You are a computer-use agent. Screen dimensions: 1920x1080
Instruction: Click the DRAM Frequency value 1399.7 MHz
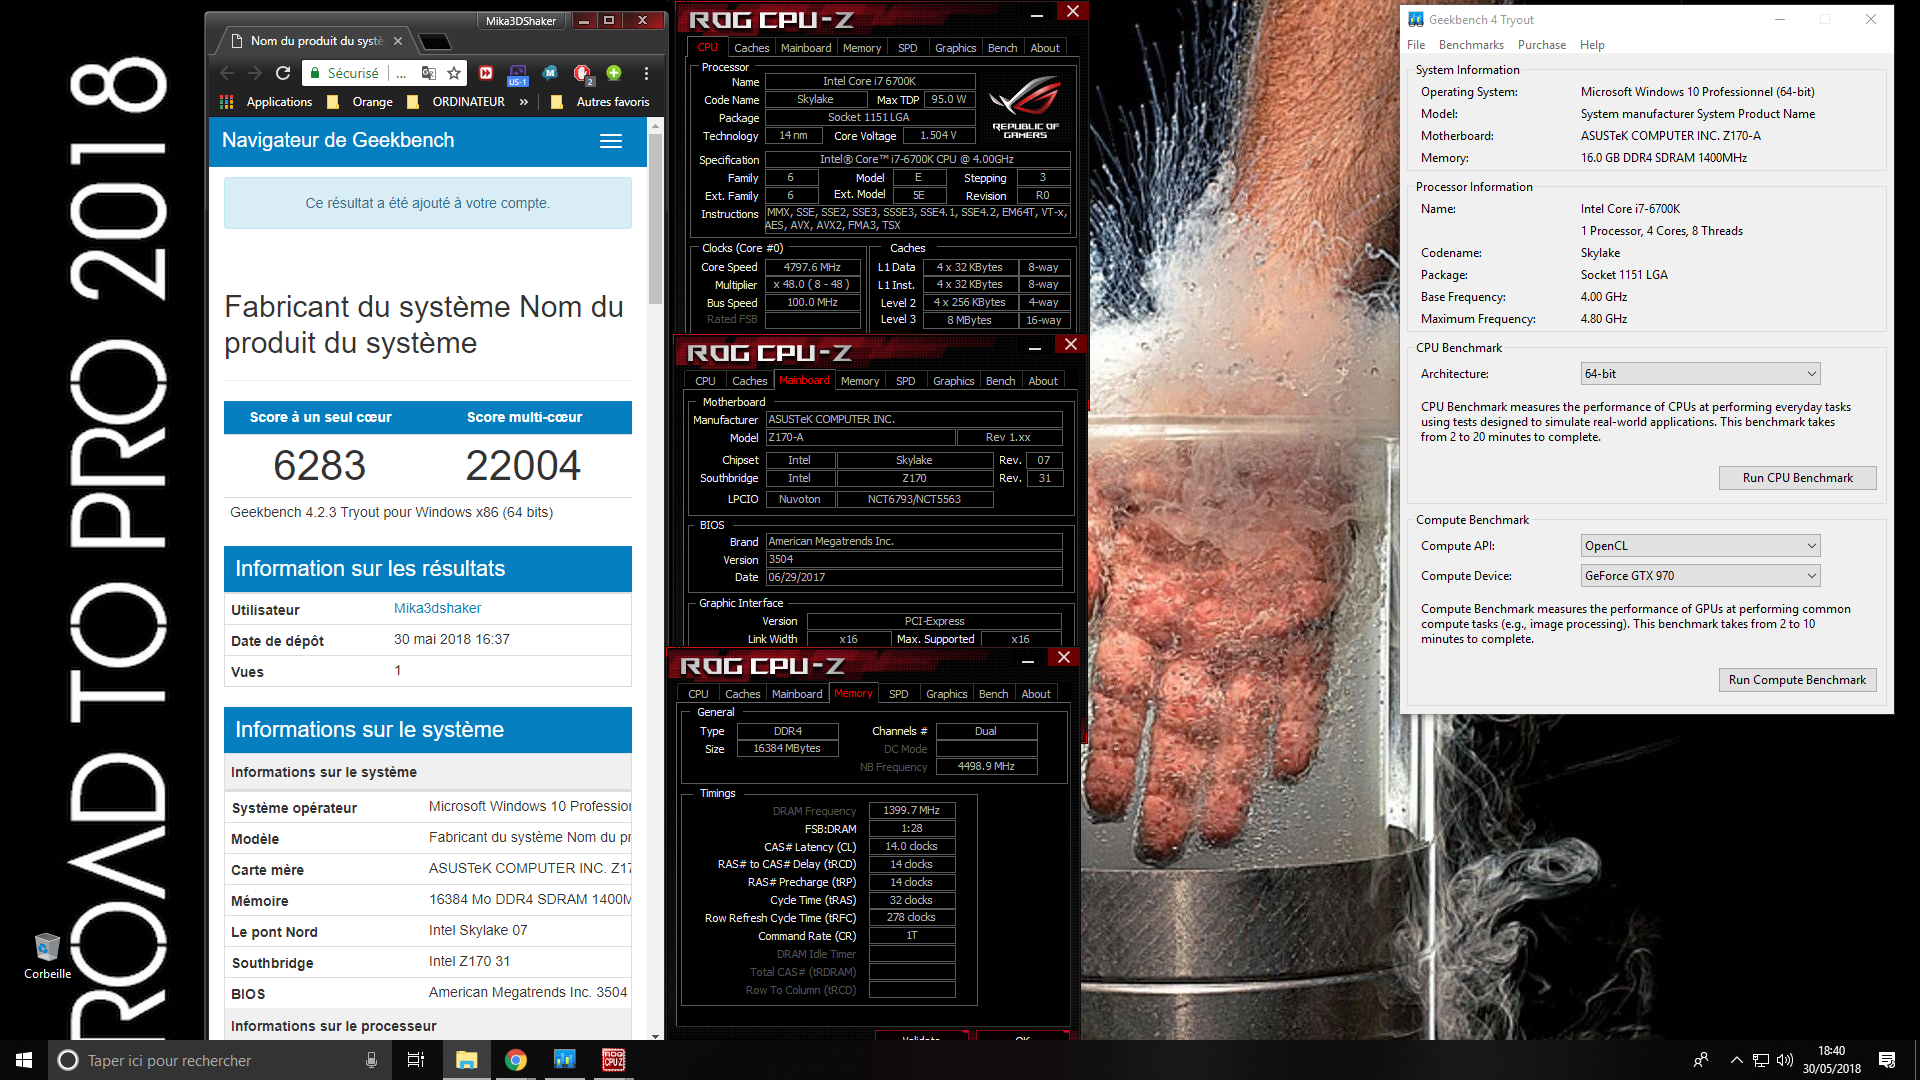[x=912, y=811]
